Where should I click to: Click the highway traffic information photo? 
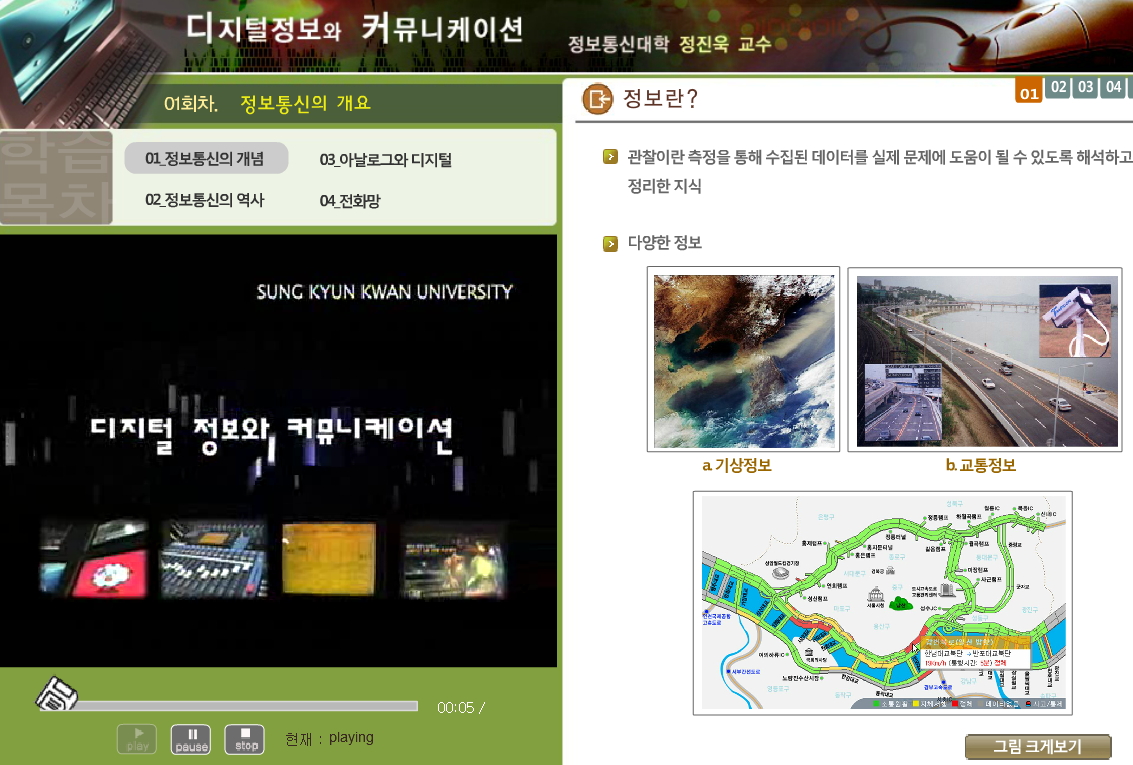pos(987,360)
